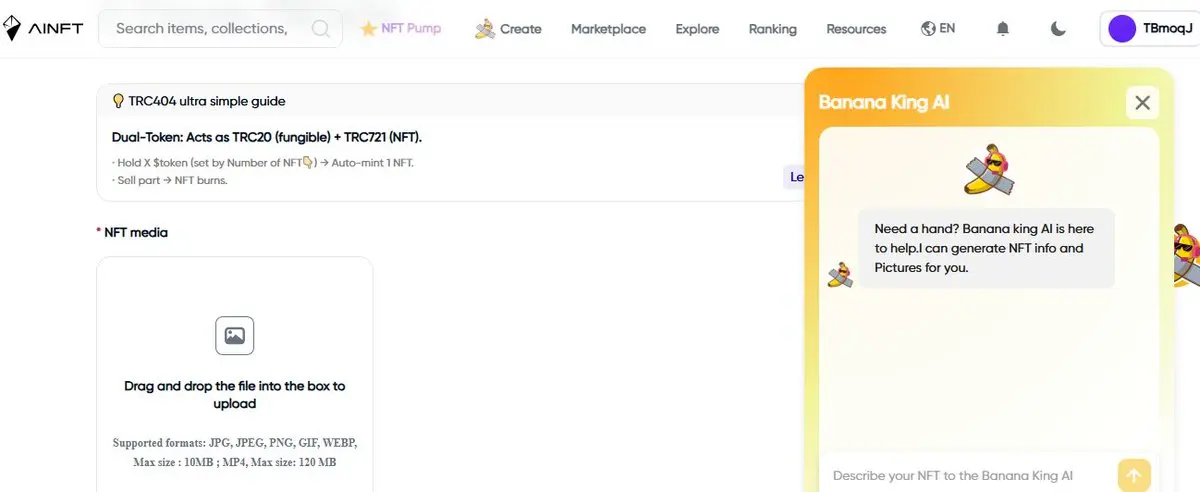Open the Resources menu
This screenshot has width=1200, height=492.
(856, 29)
